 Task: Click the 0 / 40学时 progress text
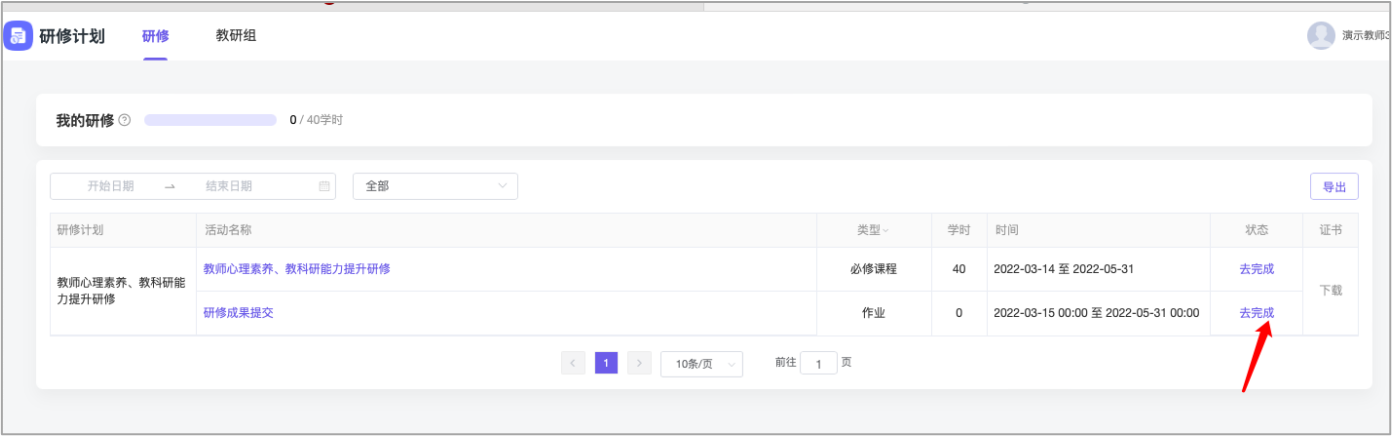[x=316, y=120]
